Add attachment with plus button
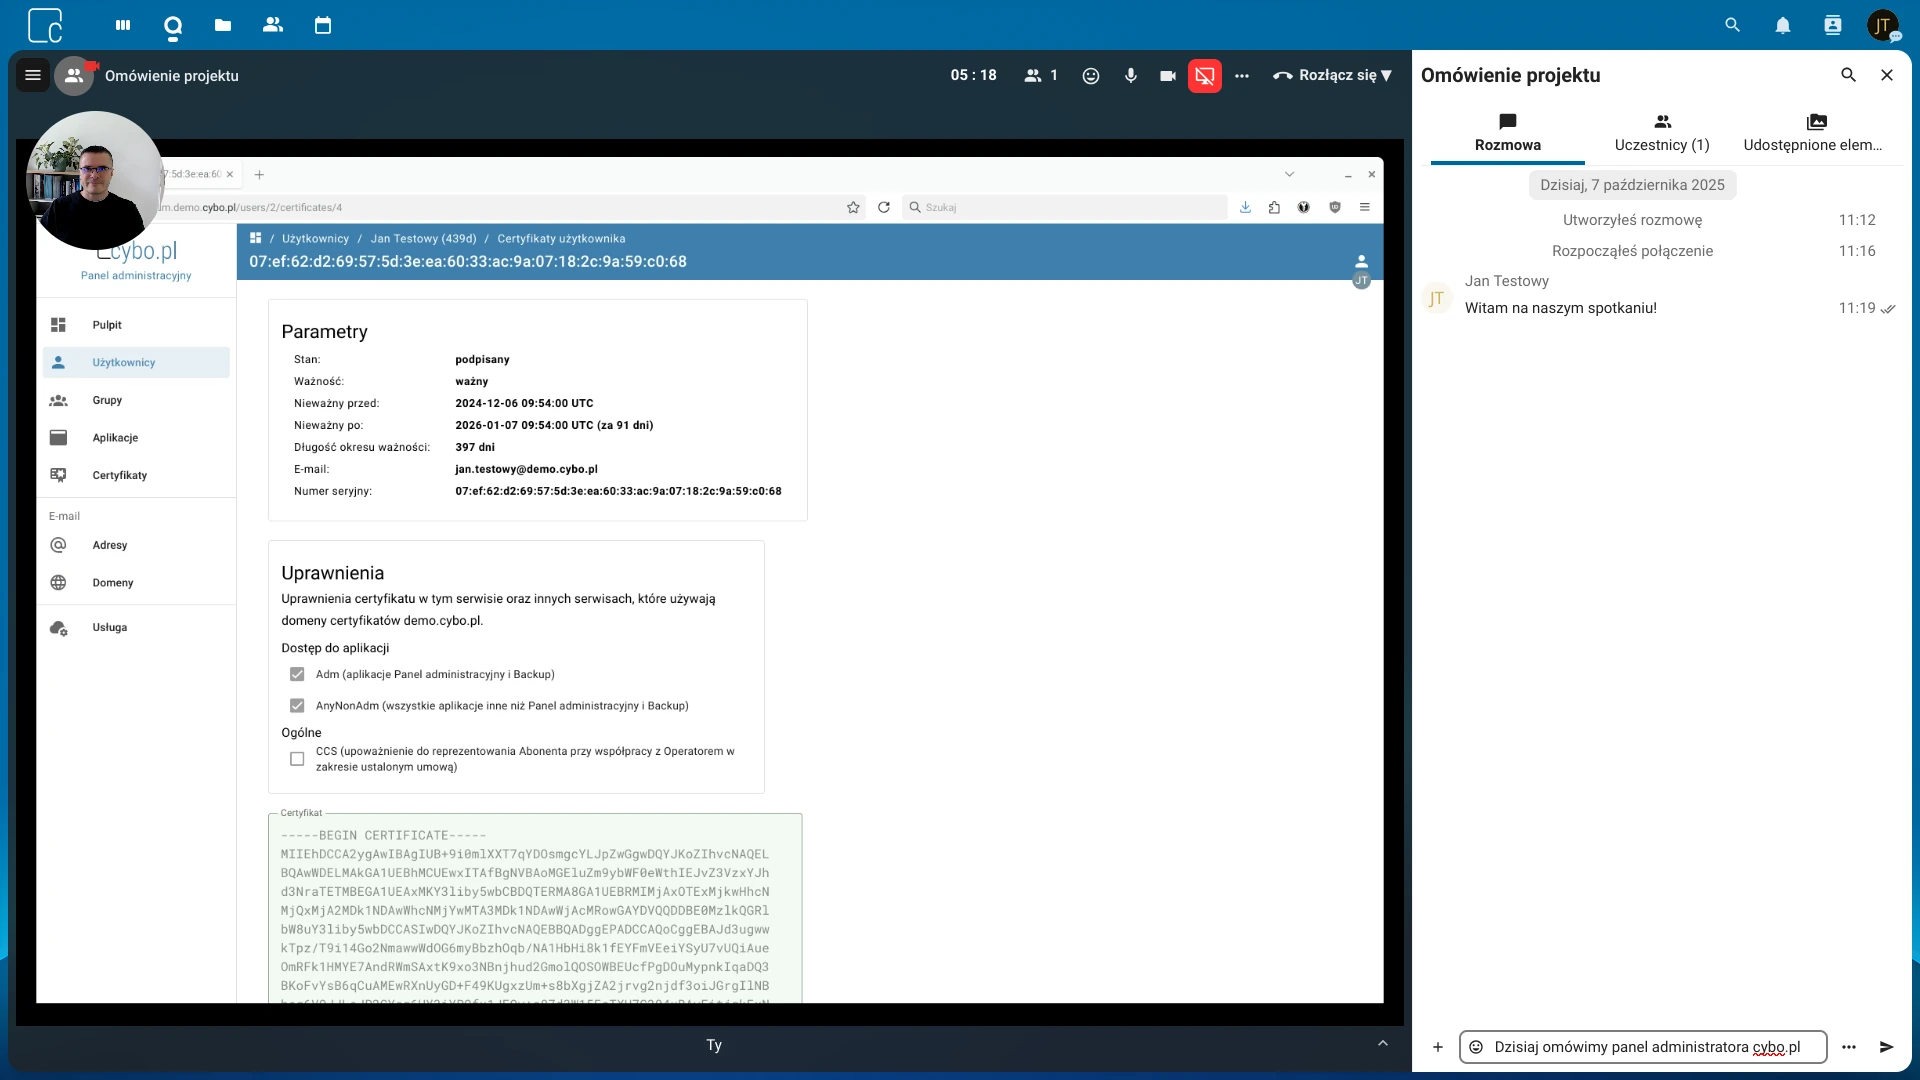The width and height of the screenshot is (1920, 1080). pos(1437,1047)
